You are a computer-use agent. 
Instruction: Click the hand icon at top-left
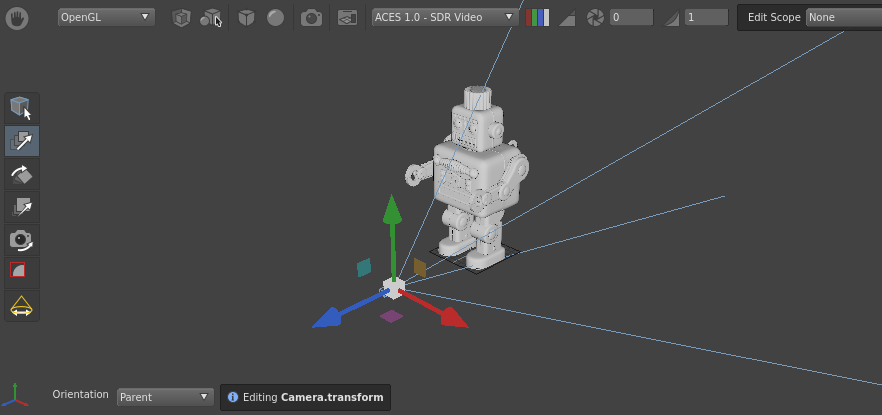pyautogui.click(x=17, y=18)
